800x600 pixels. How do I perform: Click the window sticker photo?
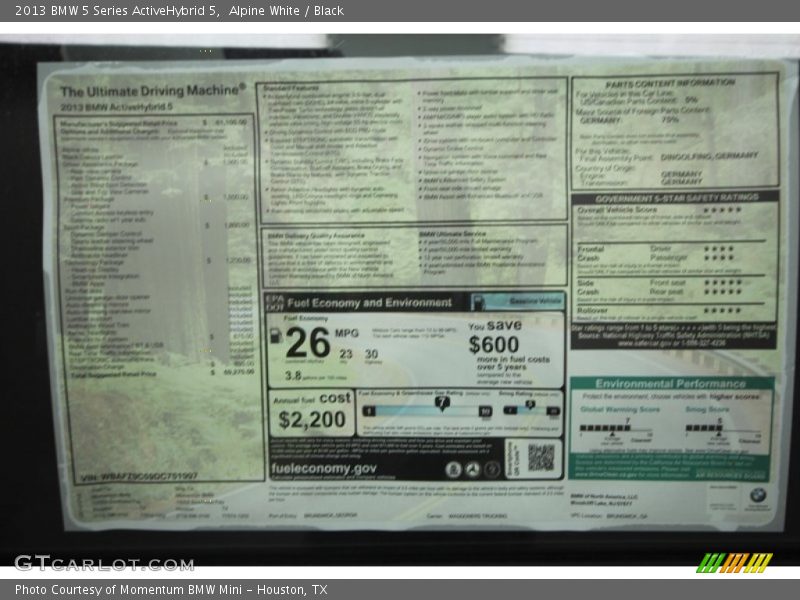click(x=399, y=299)
